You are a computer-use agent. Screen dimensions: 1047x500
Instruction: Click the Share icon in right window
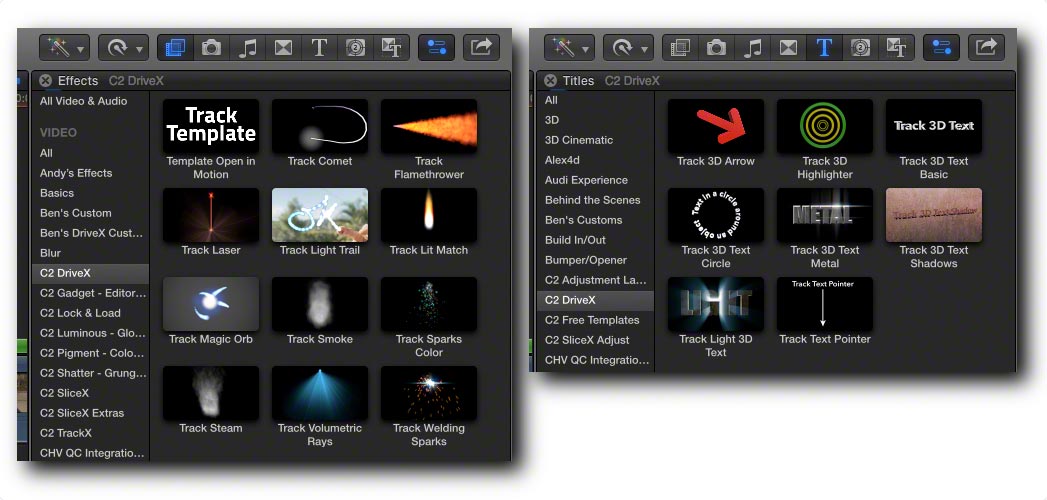click(986, 47)
